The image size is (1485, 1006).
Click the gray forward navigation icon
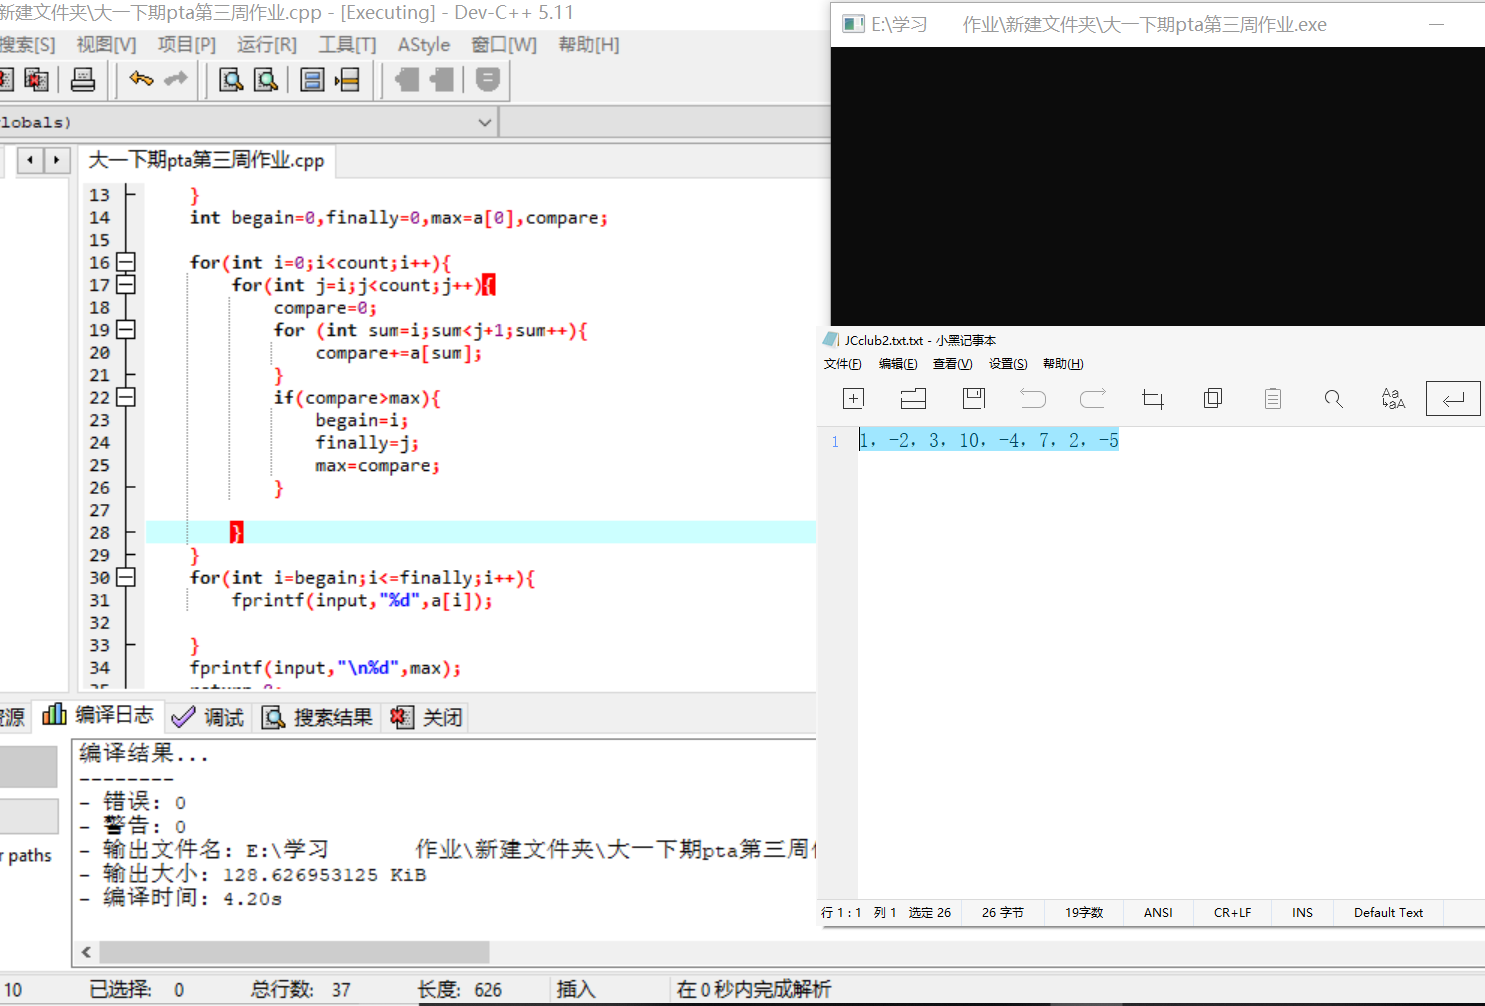click(441, 79)
